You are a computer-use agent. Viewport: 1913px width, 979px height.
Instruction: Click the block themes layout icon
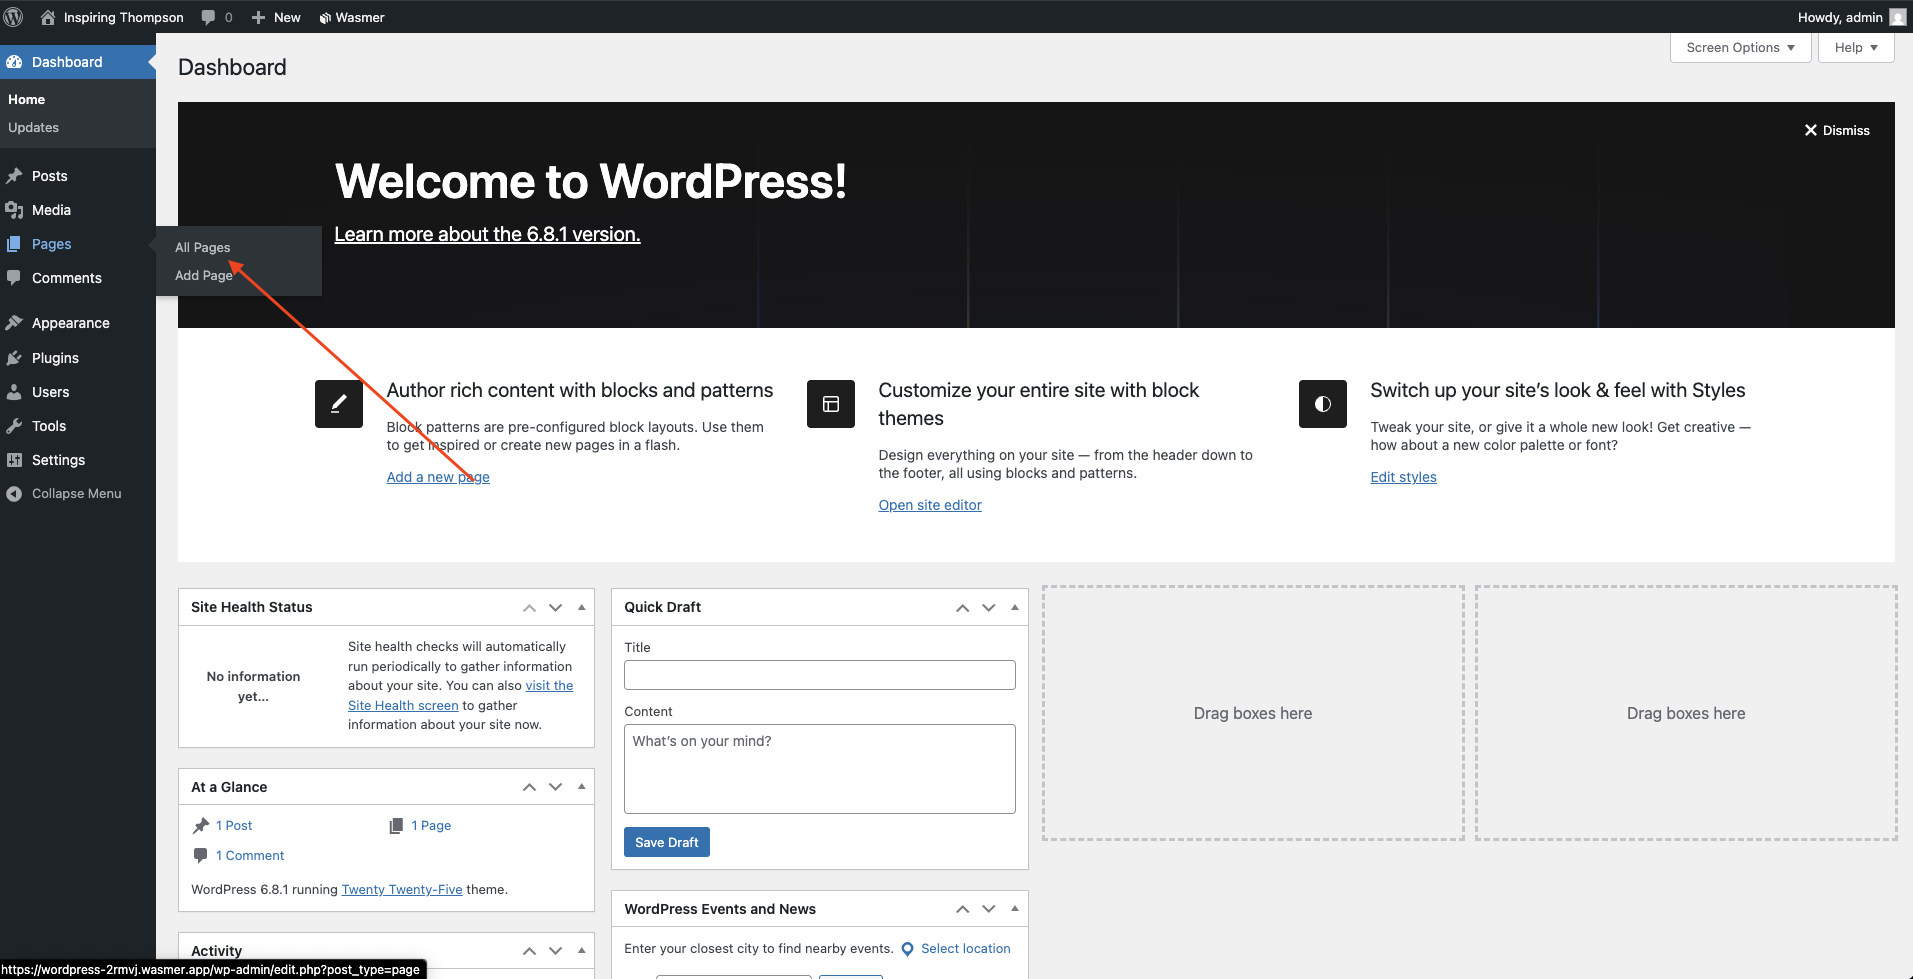830,404
